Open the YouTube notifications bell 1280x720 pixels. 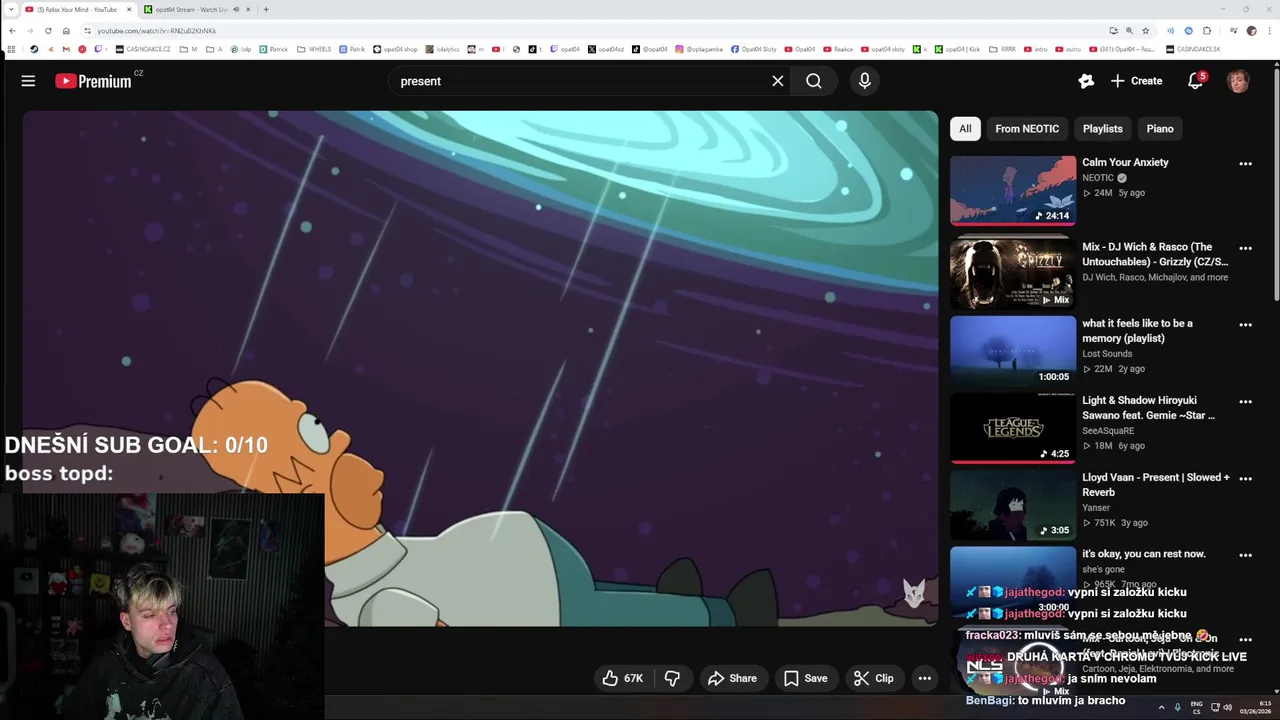1195,81
